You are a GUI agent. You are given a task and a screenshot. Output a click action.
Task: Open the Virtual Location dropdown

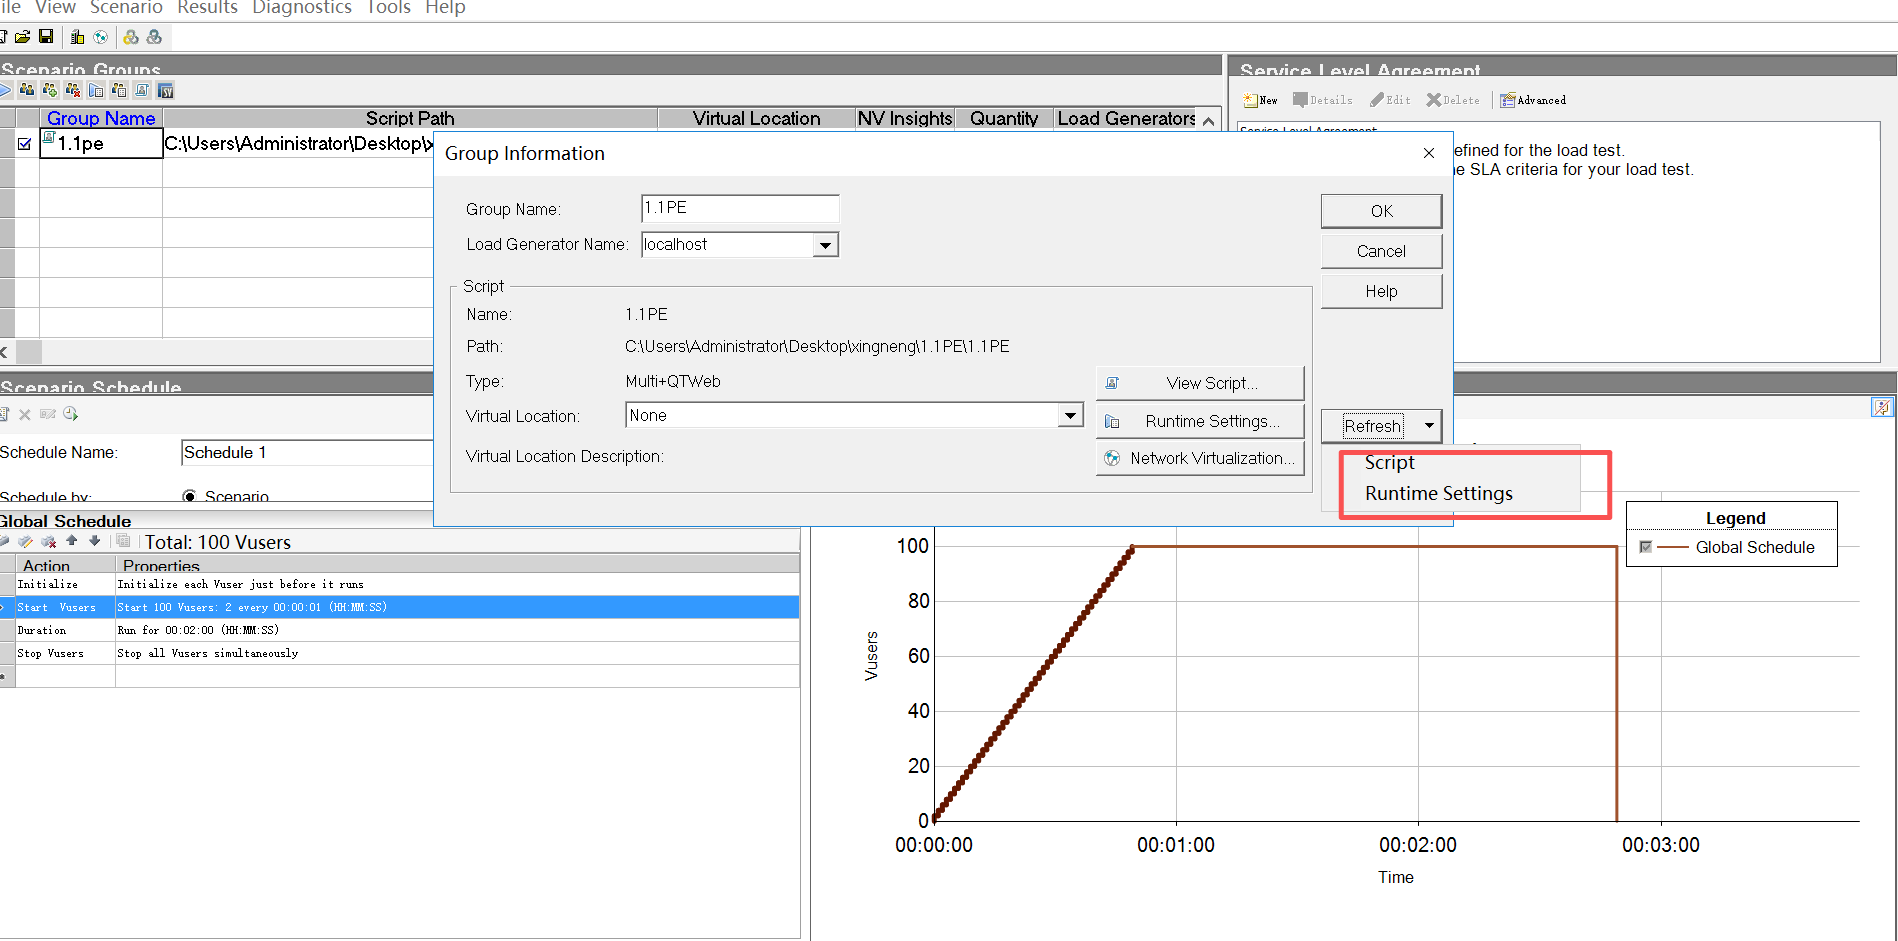coord(1070,415)
